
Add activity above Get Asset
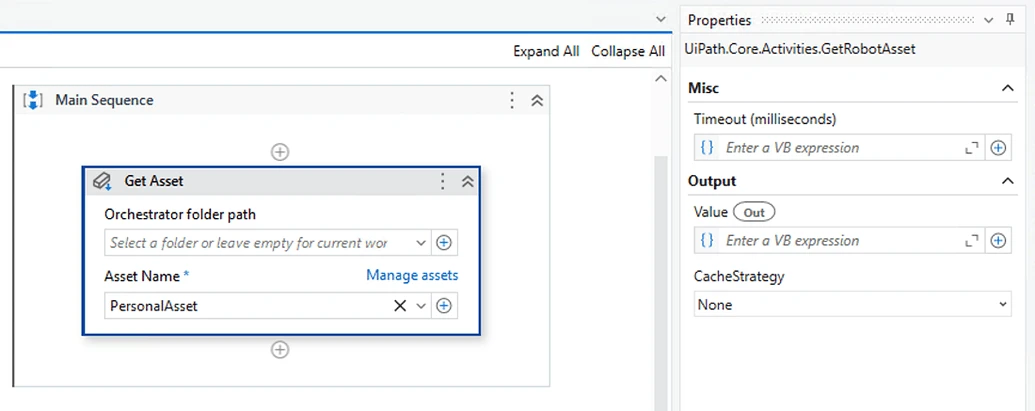click(281, 152)
